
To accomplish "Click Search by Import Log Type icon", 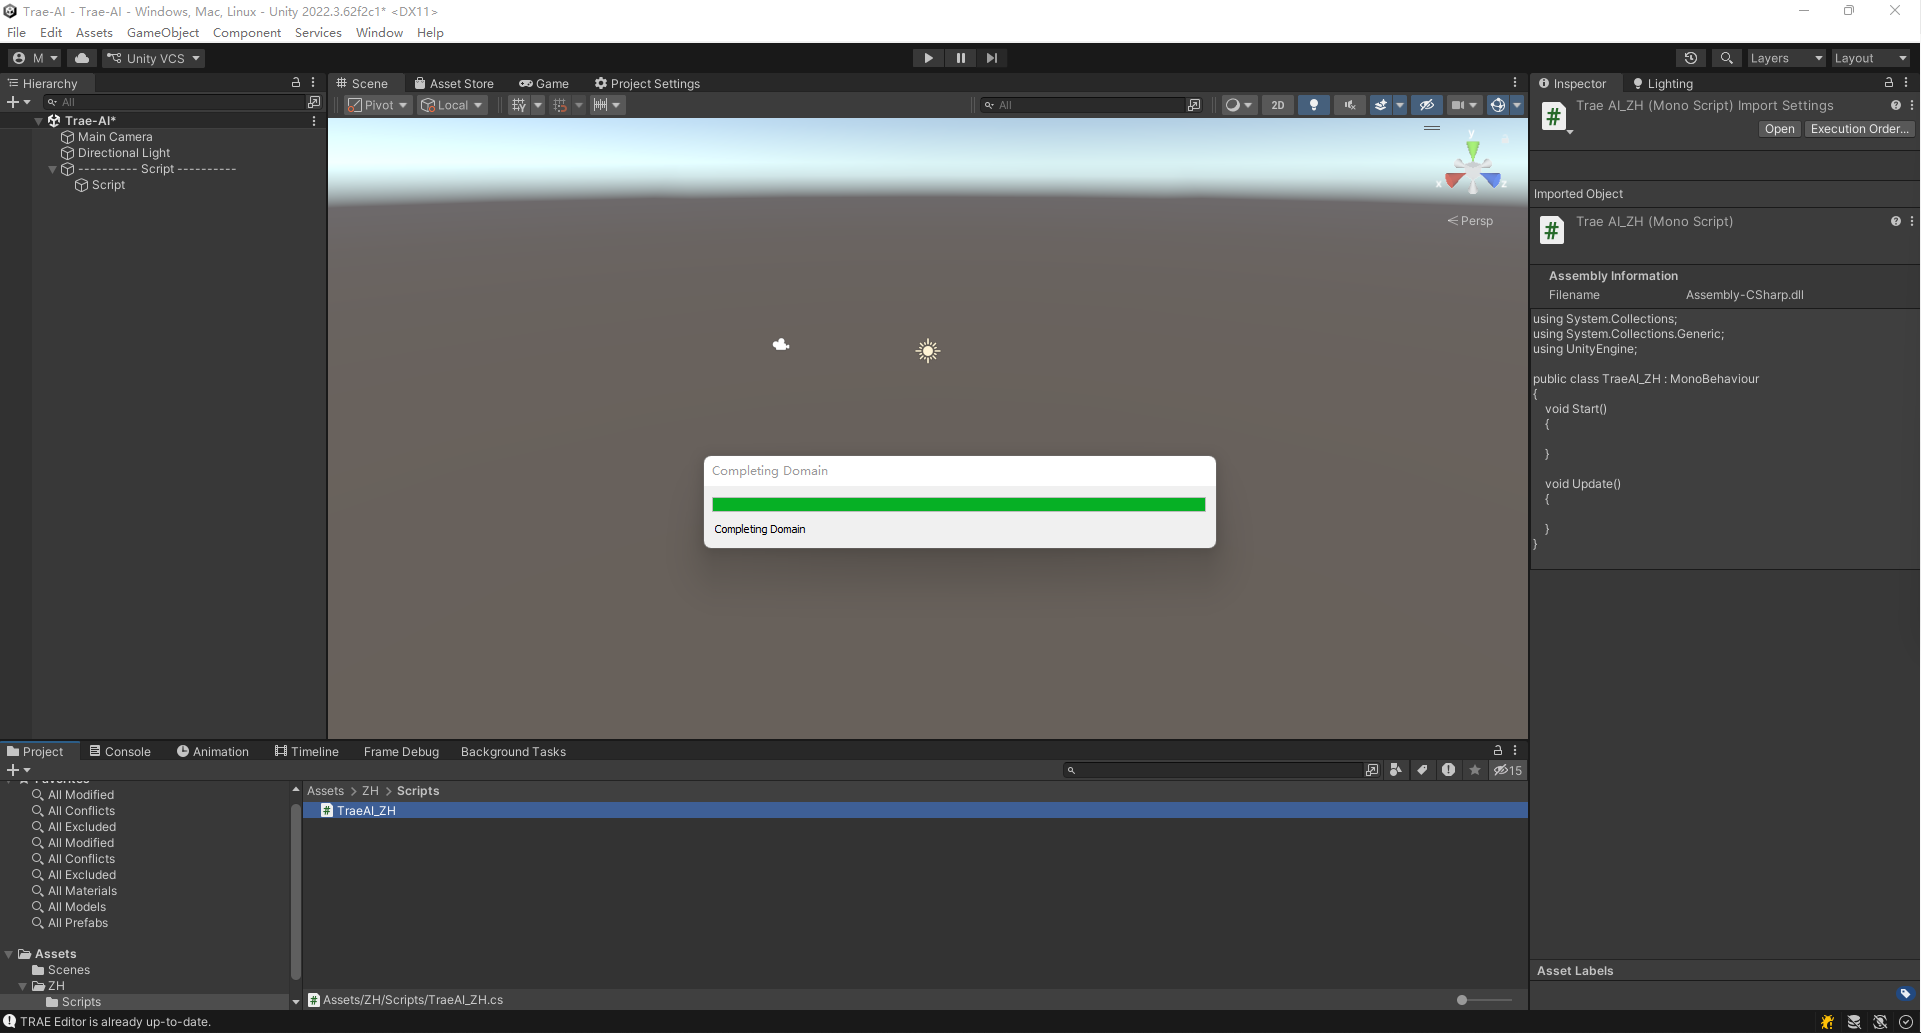I will coord(1448,770).
